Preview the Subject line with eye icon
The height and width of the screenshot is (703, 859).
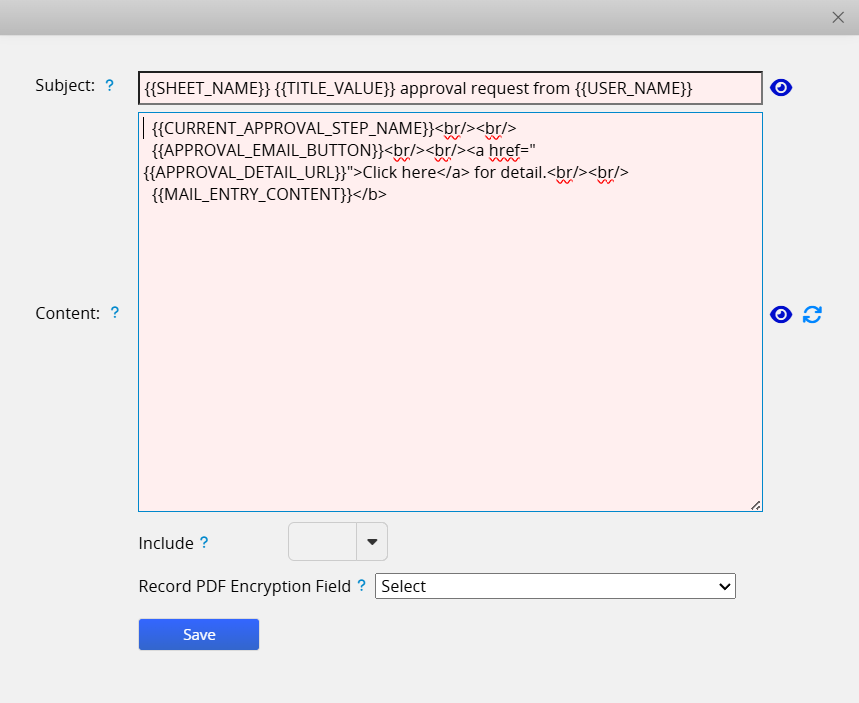pyautogui.click(x=781, y=88)
